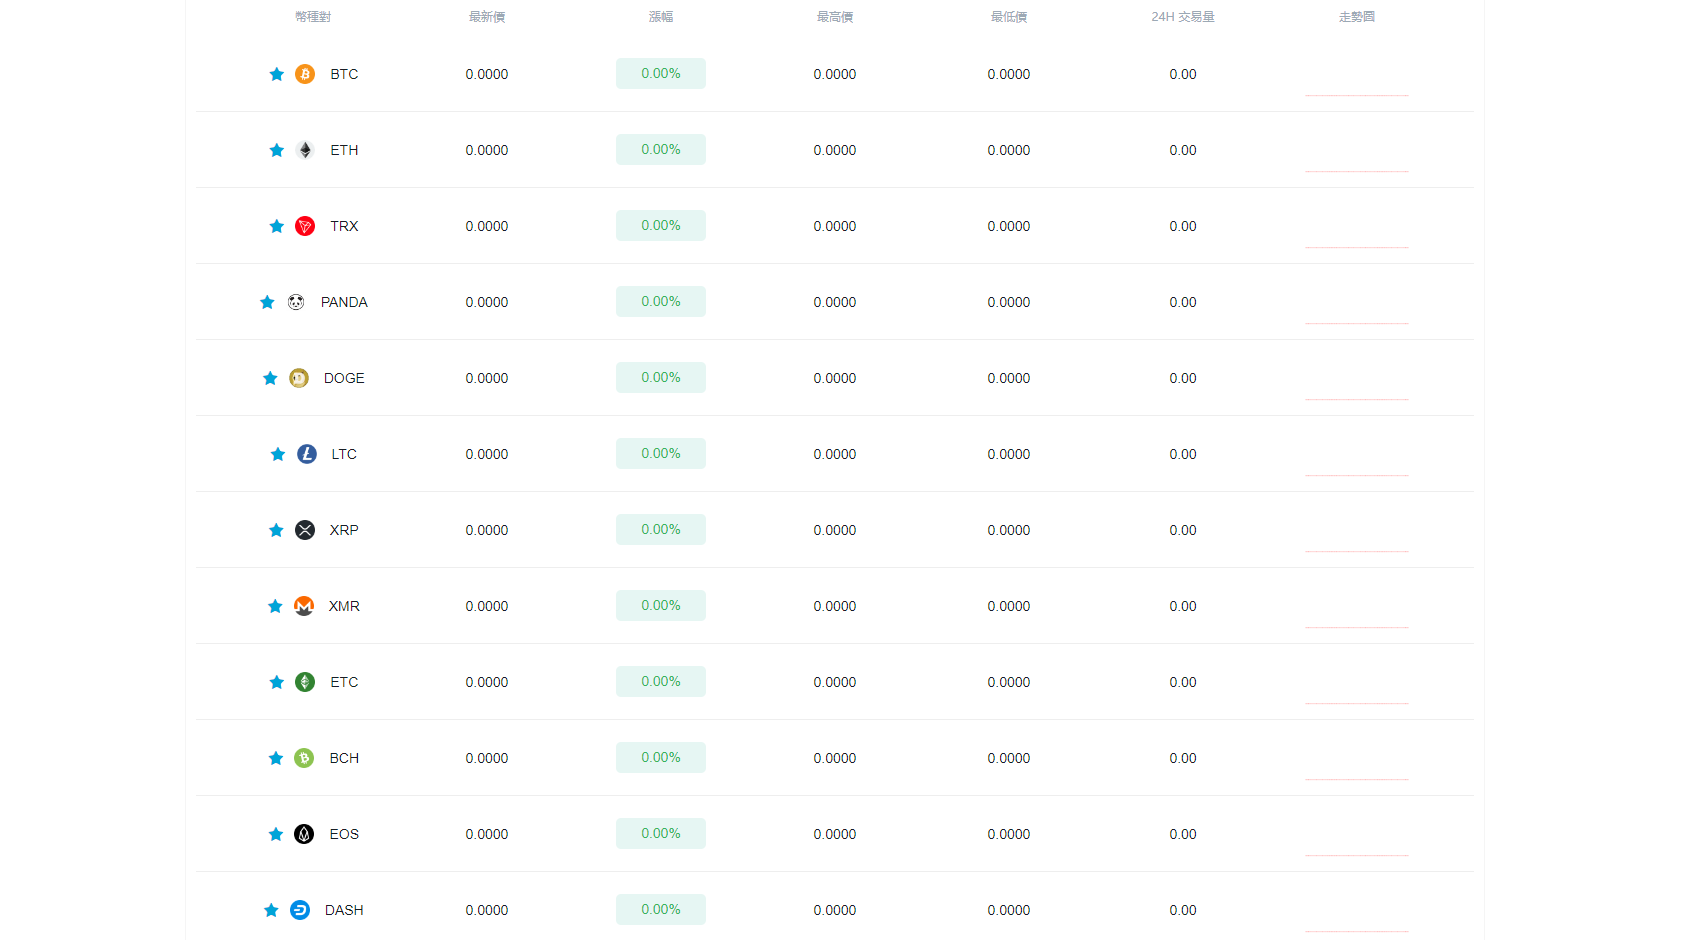This screenshot has width=1683, height=940.
Task: Toggle the EOS favorite star
Action: point(276,834)
